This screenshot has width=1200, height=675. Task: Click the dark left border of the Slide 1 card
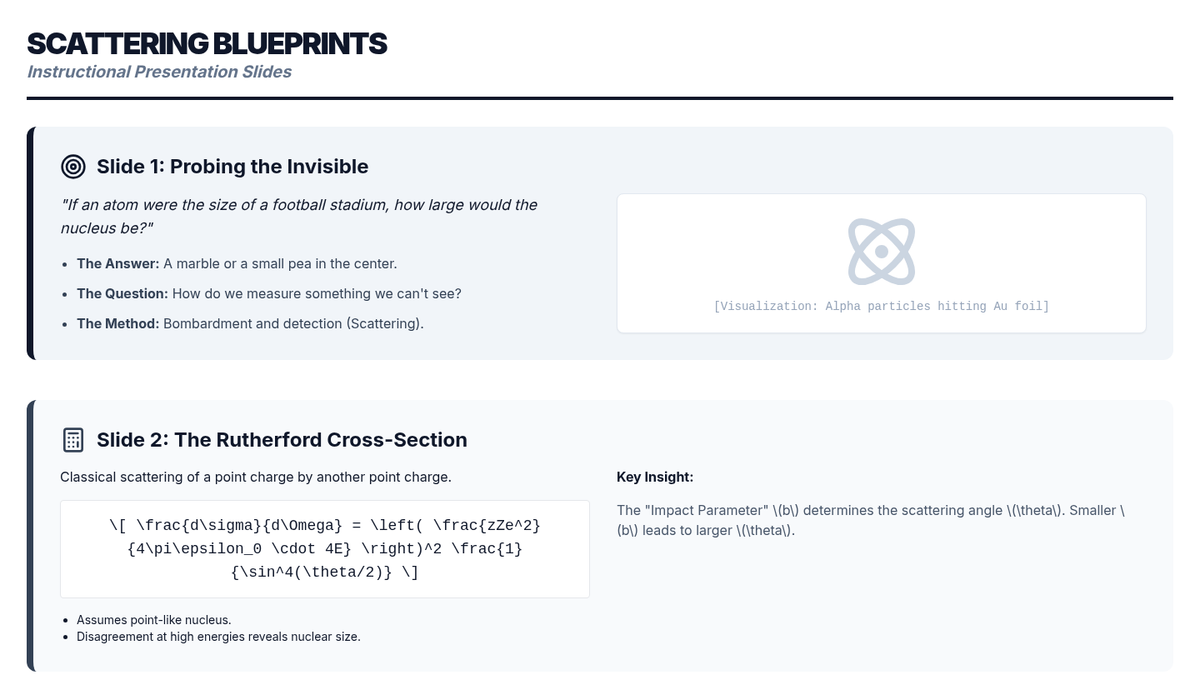click(30, 243)
